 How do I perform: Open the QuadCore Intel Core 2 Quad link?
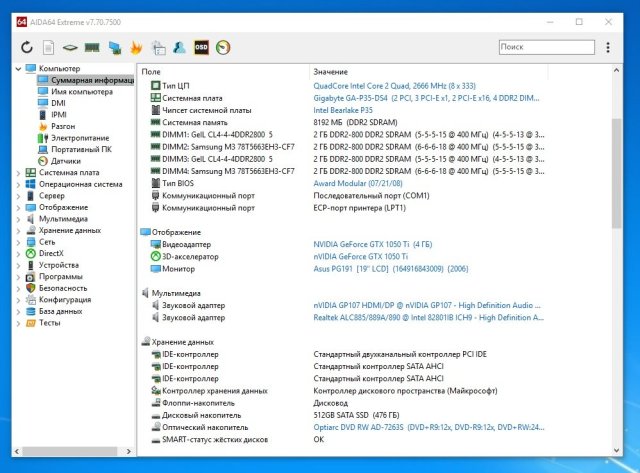click(394, 86)
